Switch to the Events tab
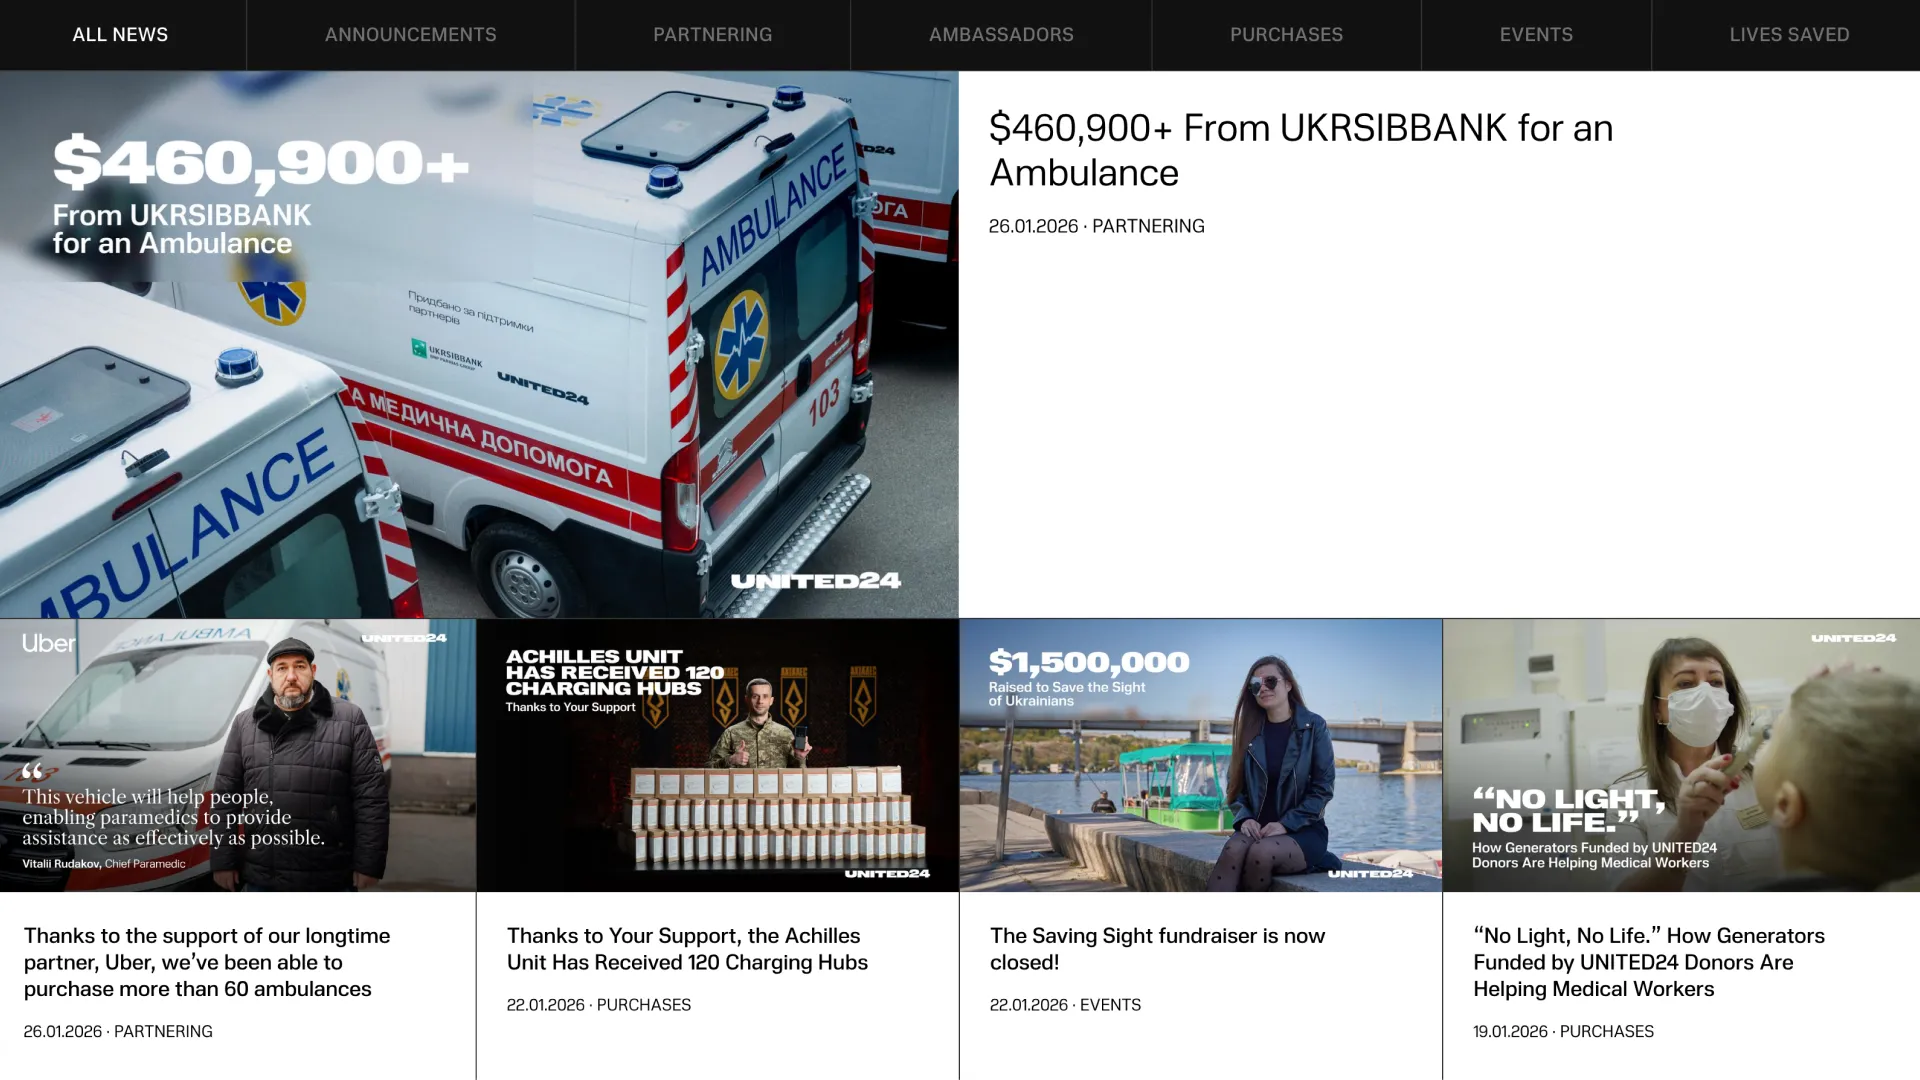This screenshot has height=1080, width=1920. 1536,35
